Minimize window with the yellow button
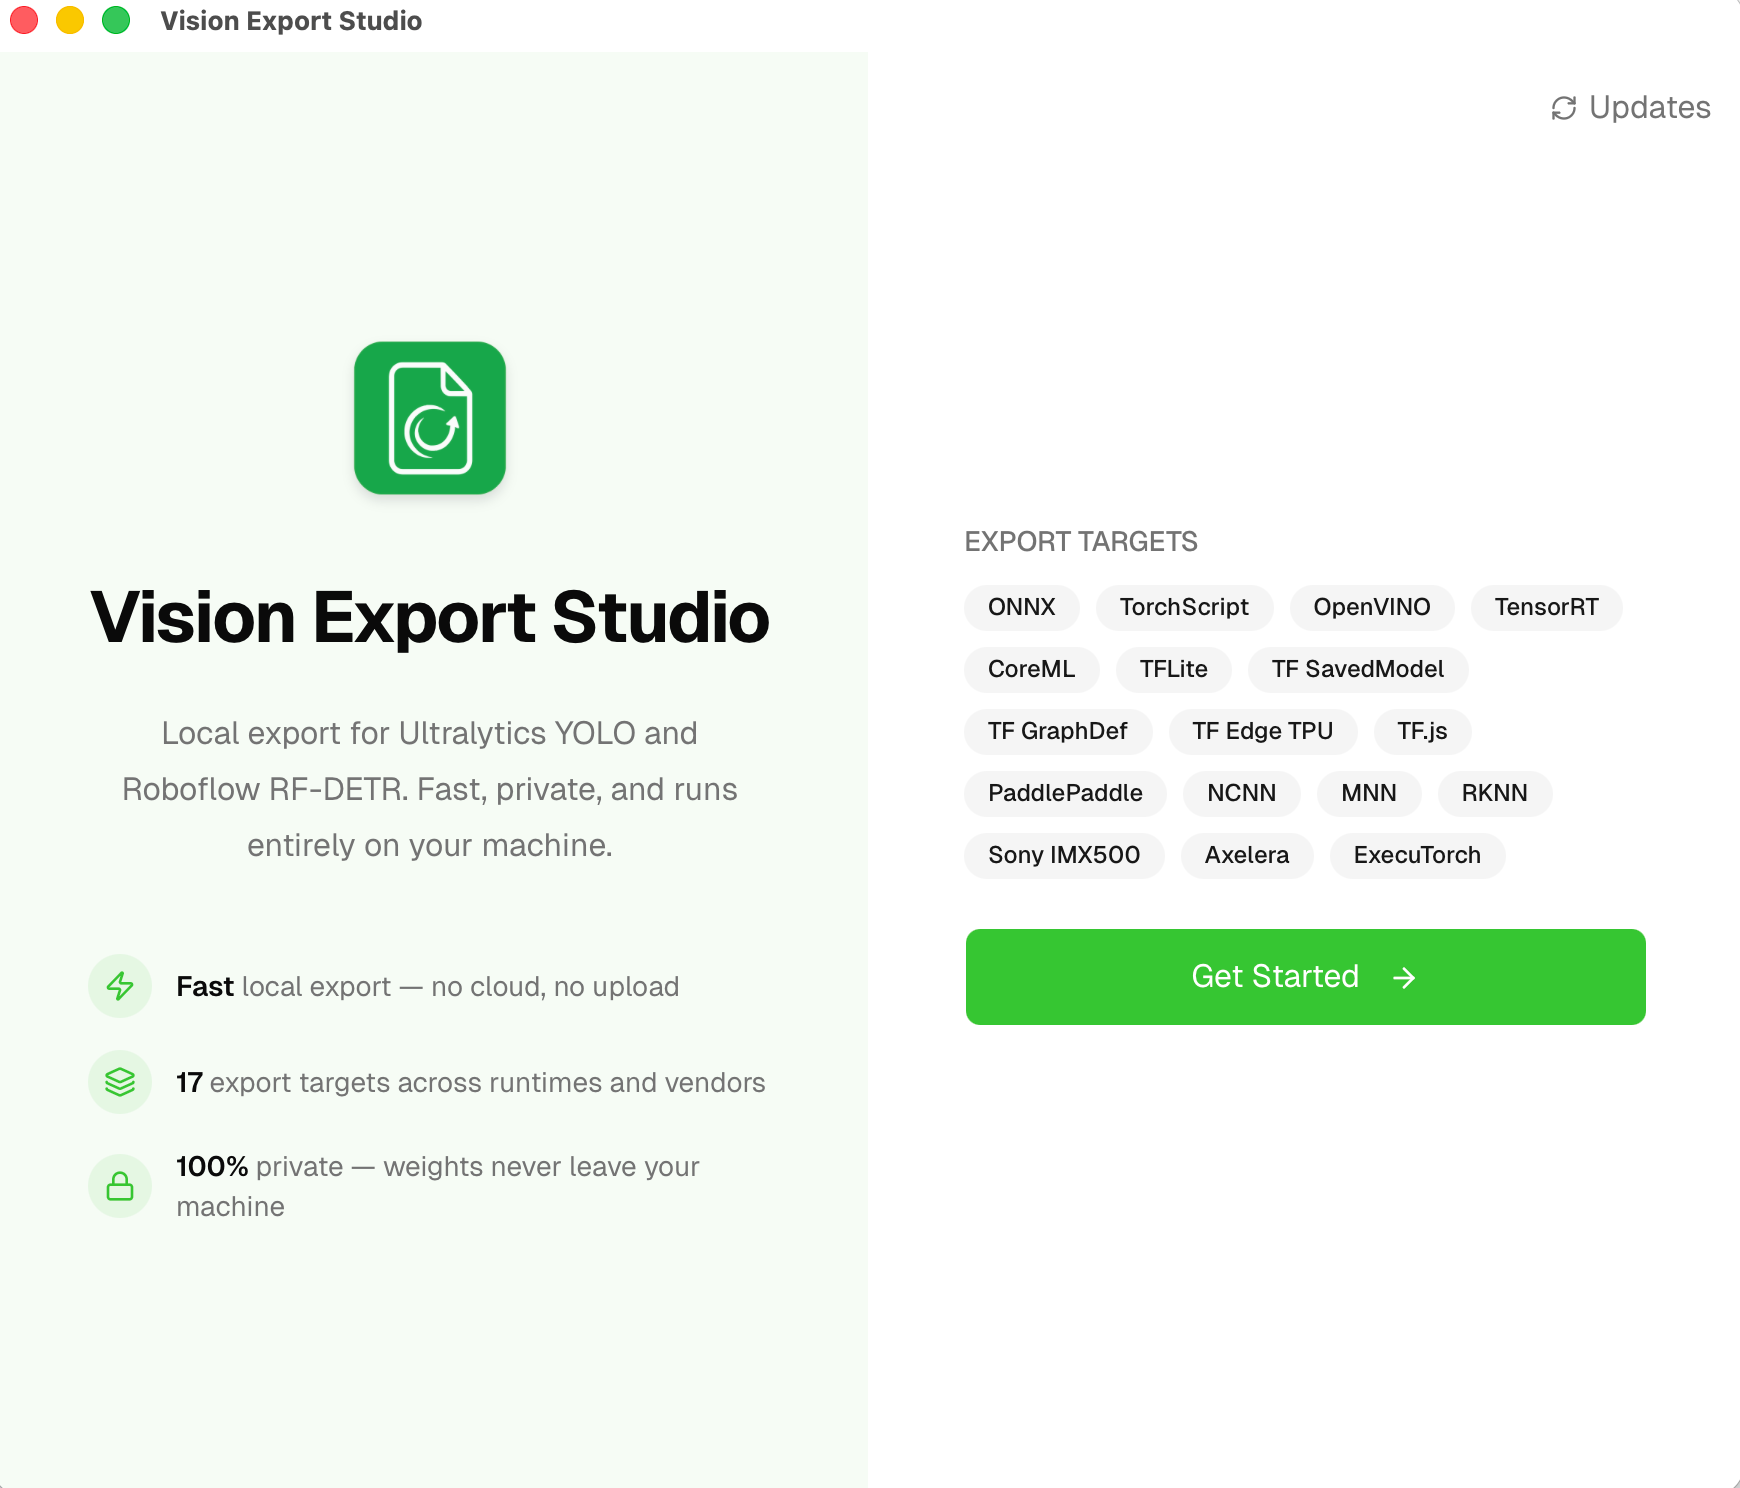The height and width of the screenshot is (1488, 1740). coord(70,20)
